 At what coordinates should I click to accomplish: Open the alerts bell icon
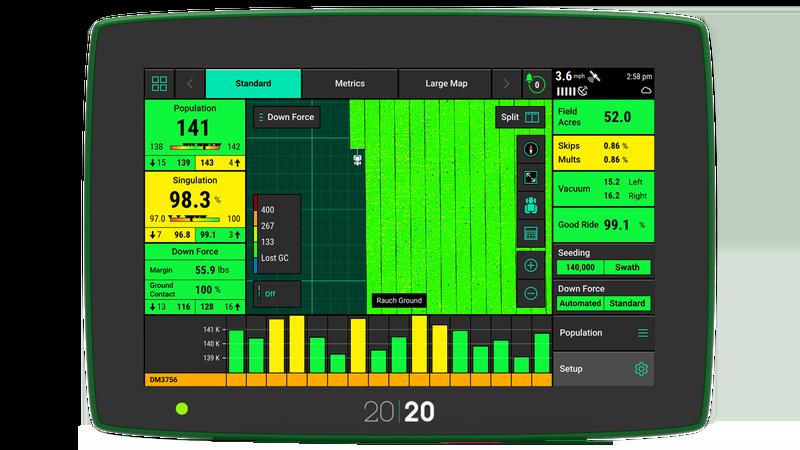pos(536,83)
